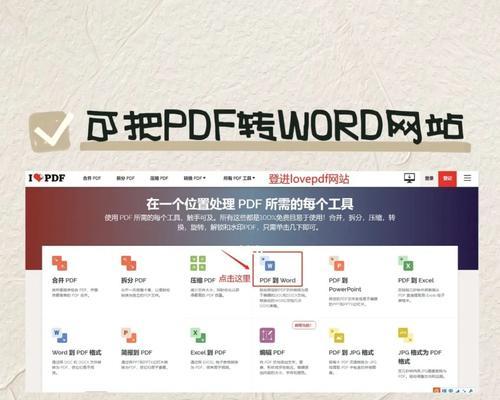
Task: Click the PDF 到 Word tool icon
Action: coord(268,263)
